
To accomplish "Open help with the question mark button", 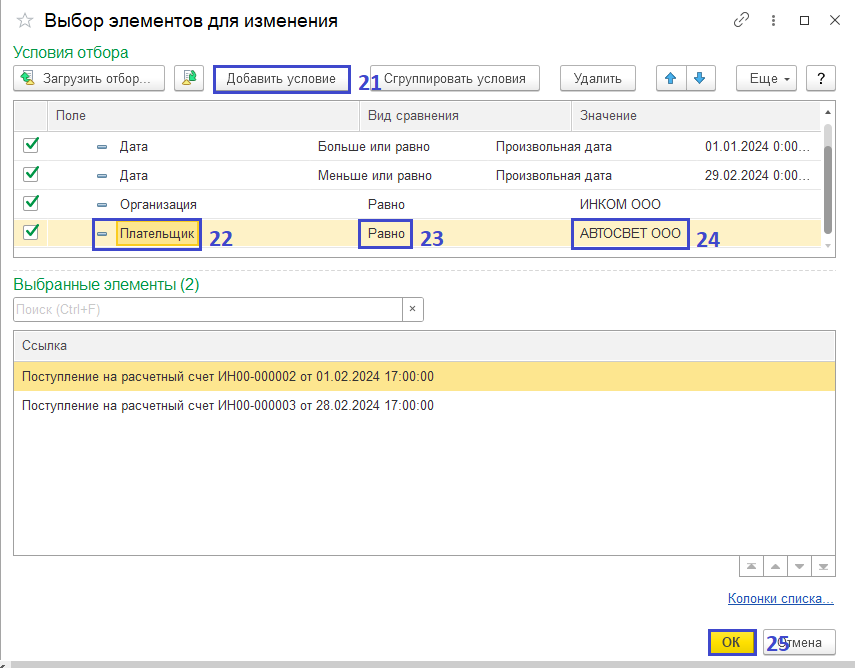I will (820, 78).
